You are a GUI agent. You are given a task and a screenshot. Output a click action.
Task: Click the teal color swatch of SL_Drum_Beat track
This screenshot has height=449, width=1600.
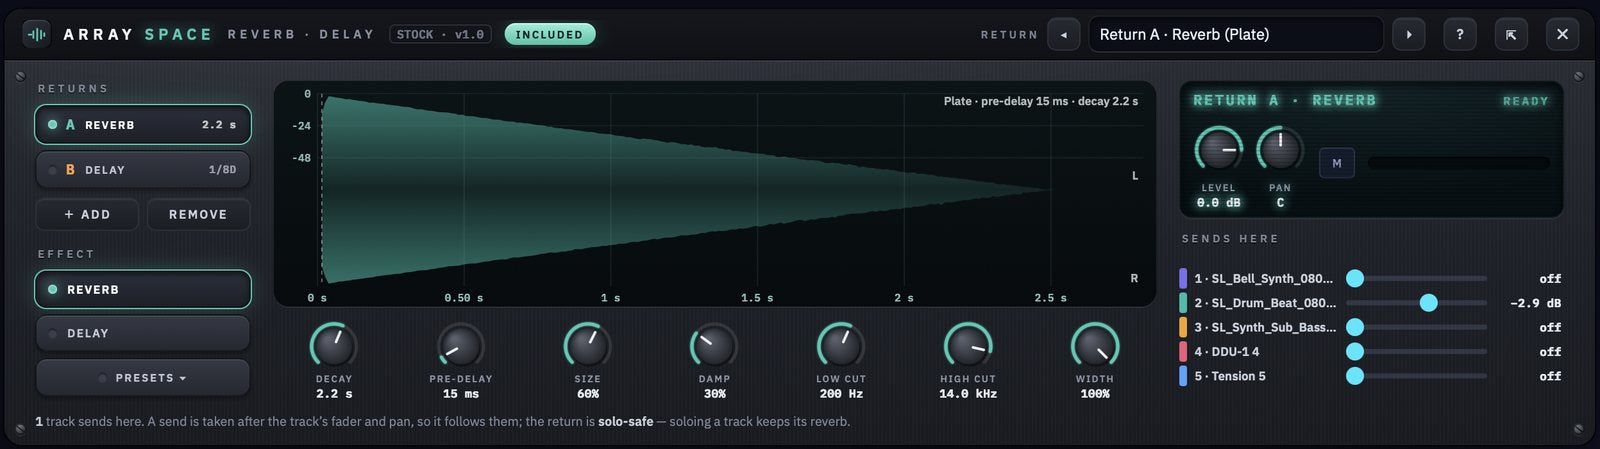pyautogui.click(x=1183, y=303)
